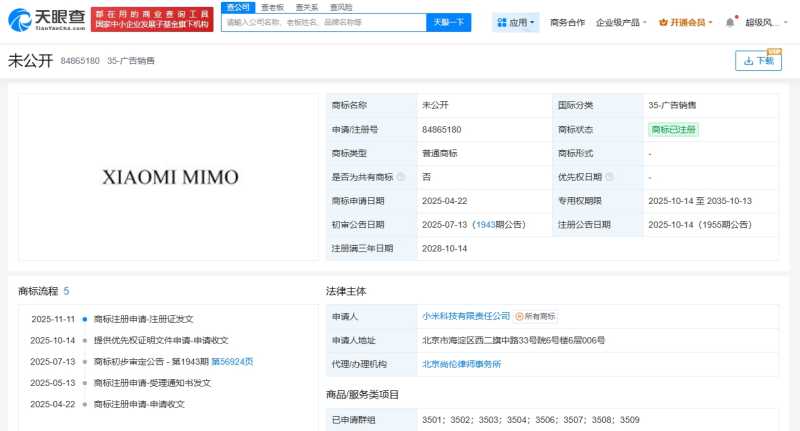
Task: Click the help icon beside 是否为共有商标
Action: click(401, 177)
